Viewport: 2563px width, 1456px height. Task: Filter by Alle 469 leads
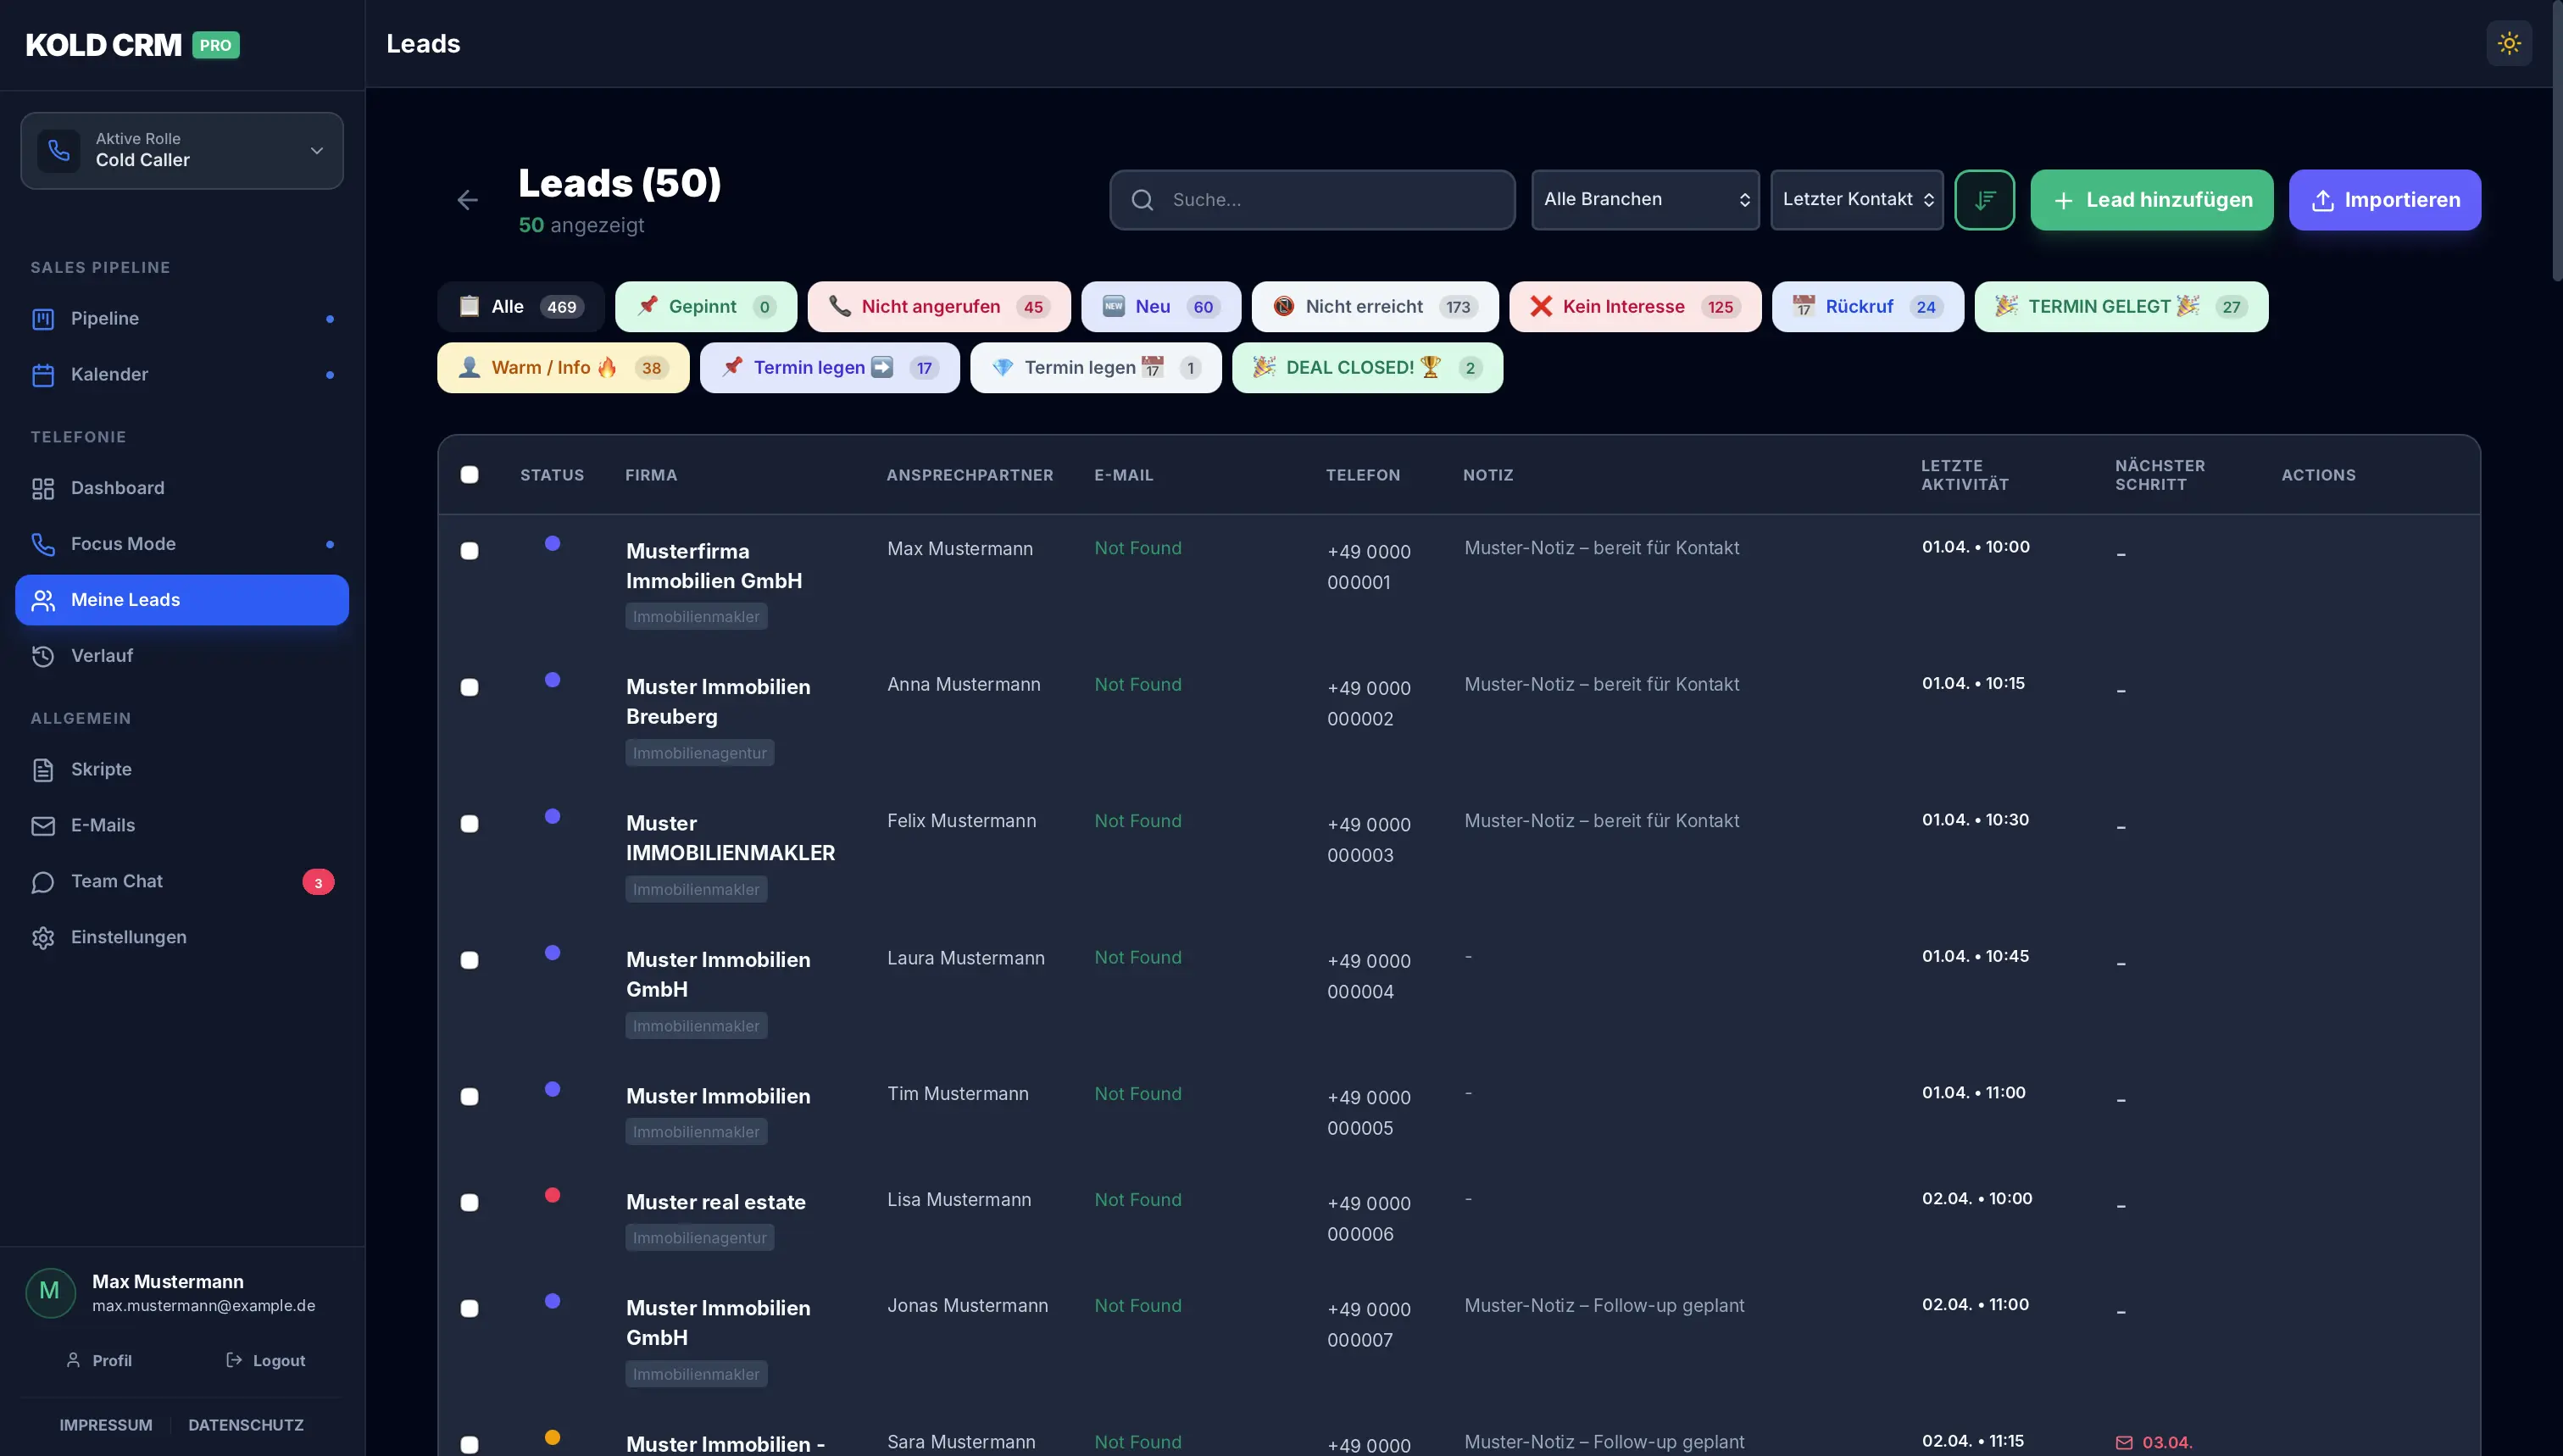point(521,307)
